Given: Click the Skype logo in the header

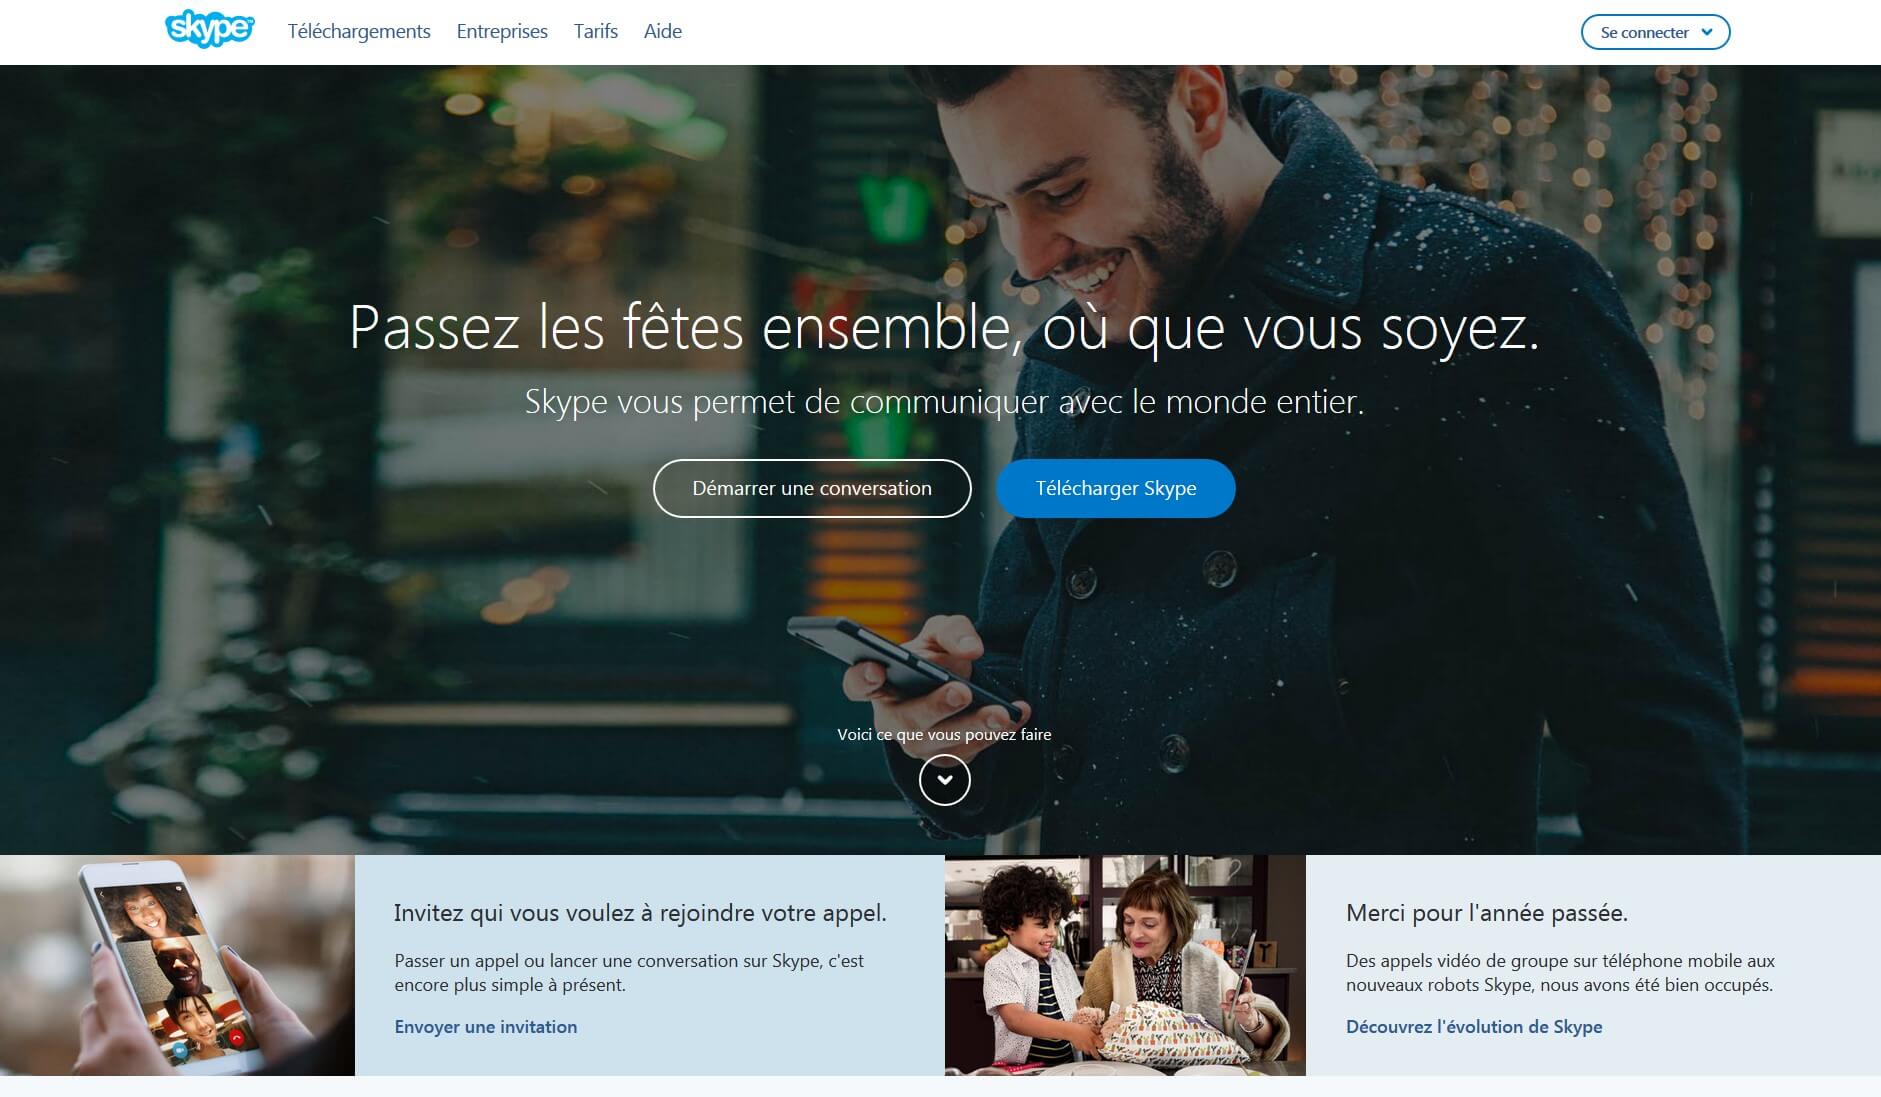Looking at the screenshot, I should (x=209, y=29).
